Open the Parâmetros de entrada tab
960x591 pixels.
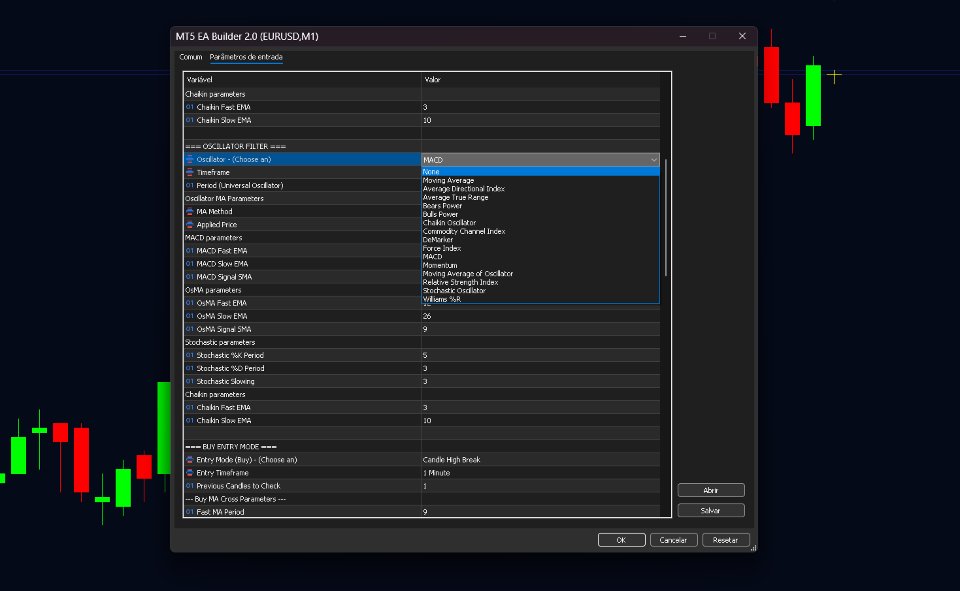(x=246, y=57)
